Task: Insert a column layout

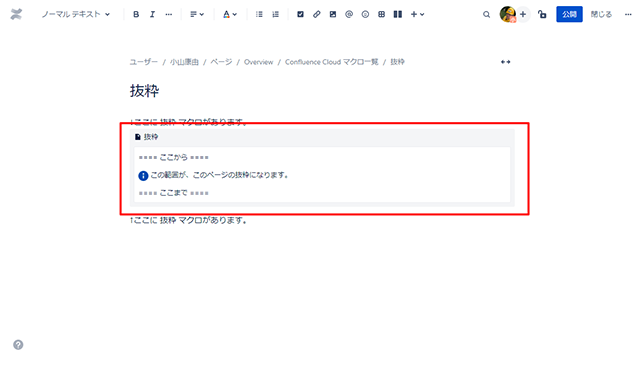Action: pos(398,14)
